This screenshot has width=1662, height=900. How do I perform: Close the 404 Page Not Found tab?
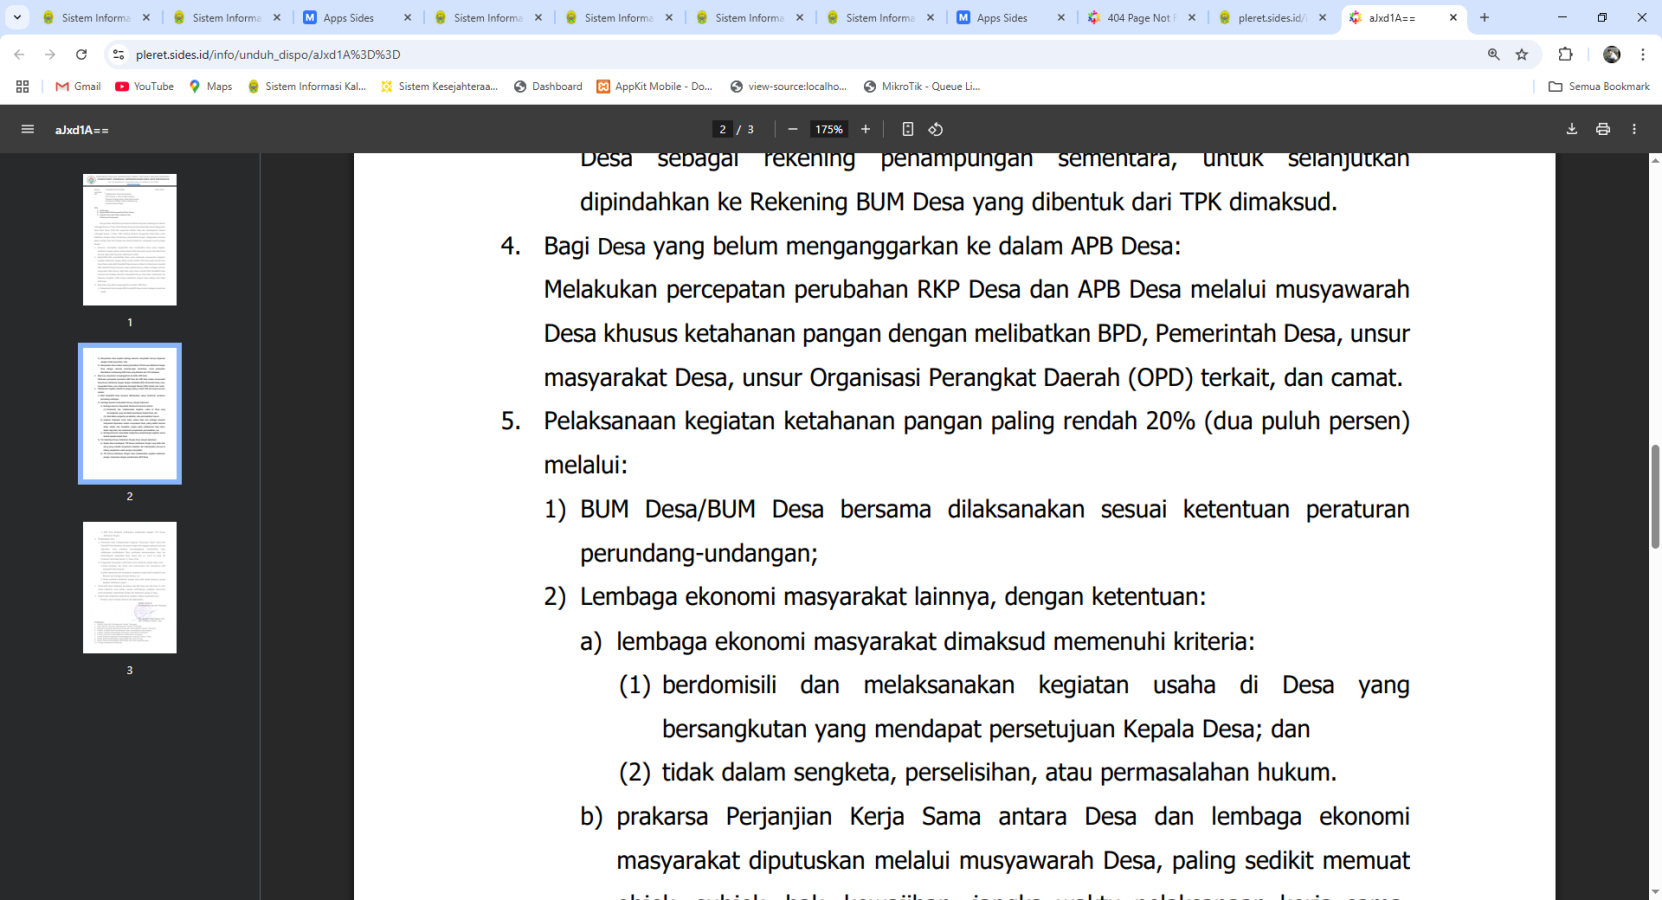[1192, 18]
